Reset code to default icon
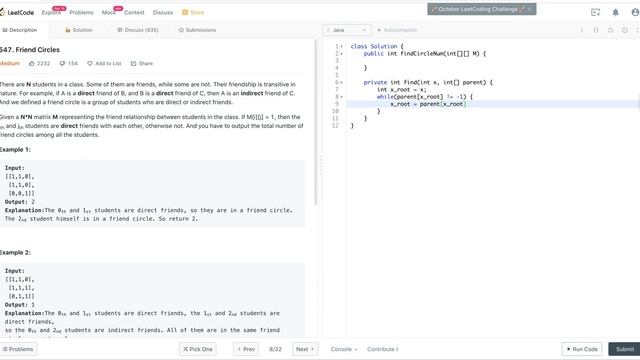 [610, 30]
